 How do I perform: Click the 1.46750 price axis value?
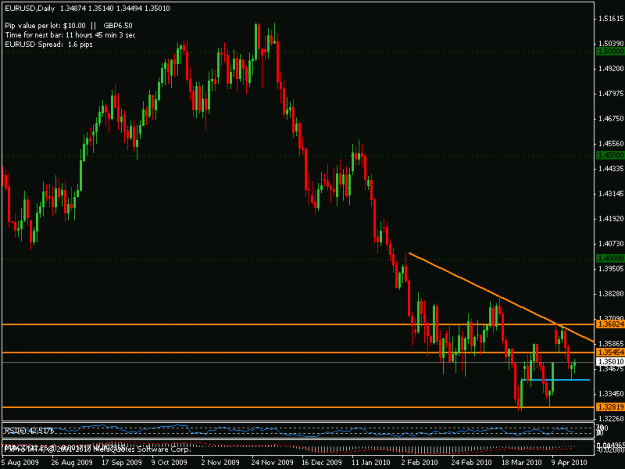[x=611, y=119]
